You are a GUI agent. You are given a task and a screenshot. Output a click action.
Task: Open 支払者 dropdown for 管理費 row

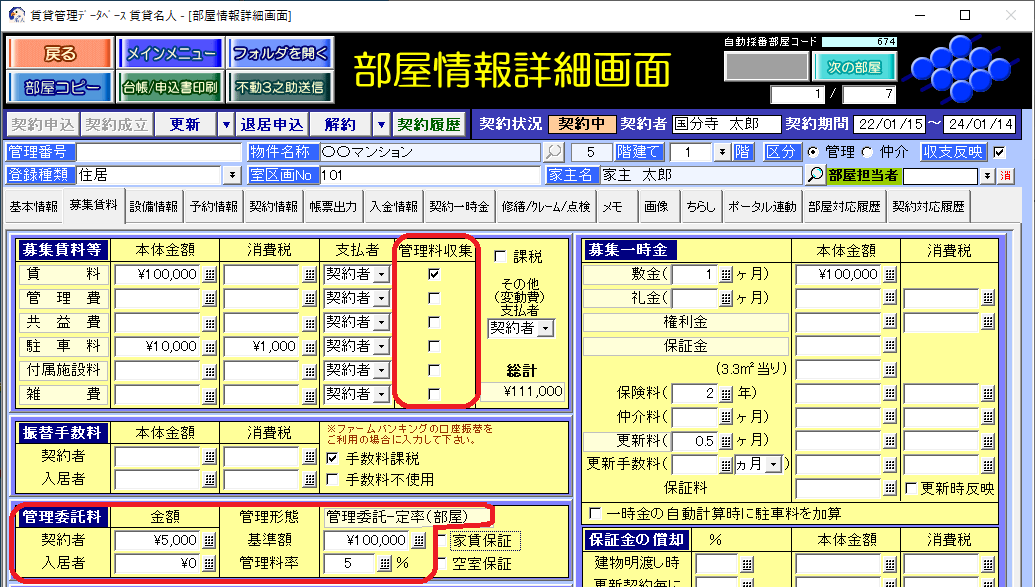pyautogui.click(x=380, y=298)
